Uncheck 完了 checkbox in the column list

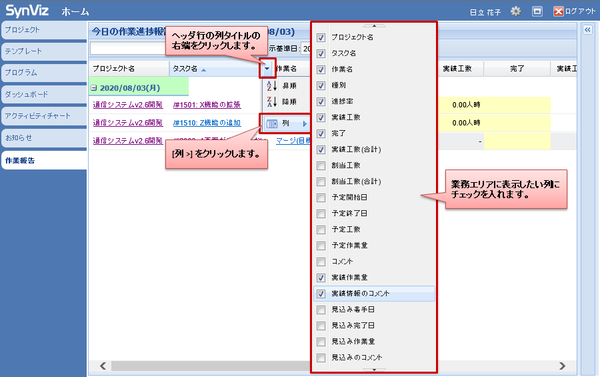321,134
